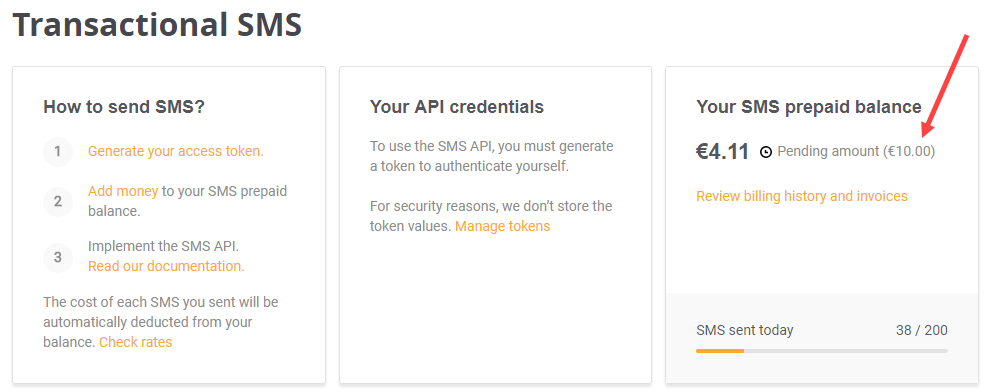Click the Your SMS prepaid balance heading
988x392 pixels.
tap(808, 107)
